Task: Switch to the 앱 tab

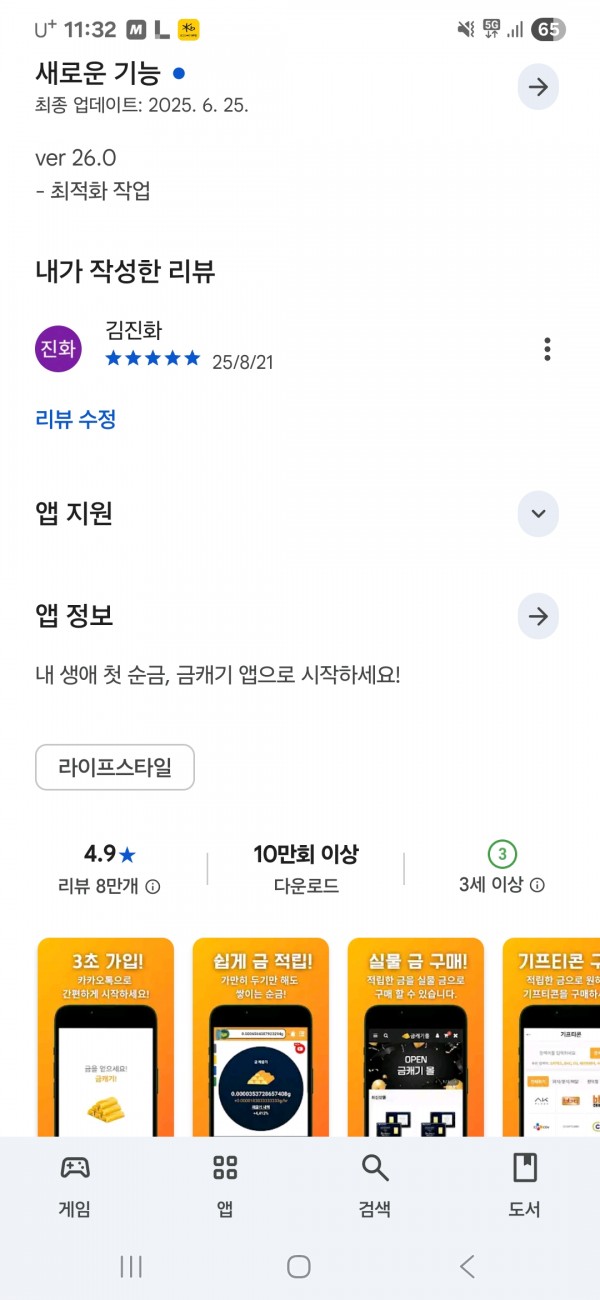Action: point(225,1186)
